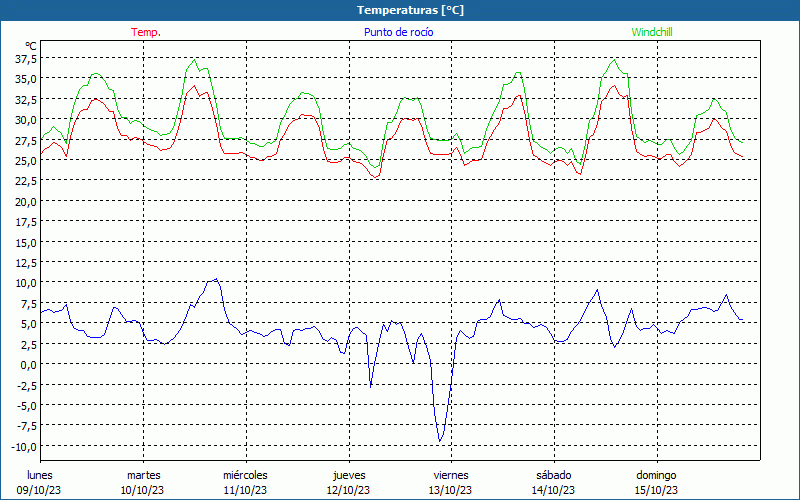800x500 pixels.
Task: Click the 35,0 y-axis value
Action: [25, 79]
